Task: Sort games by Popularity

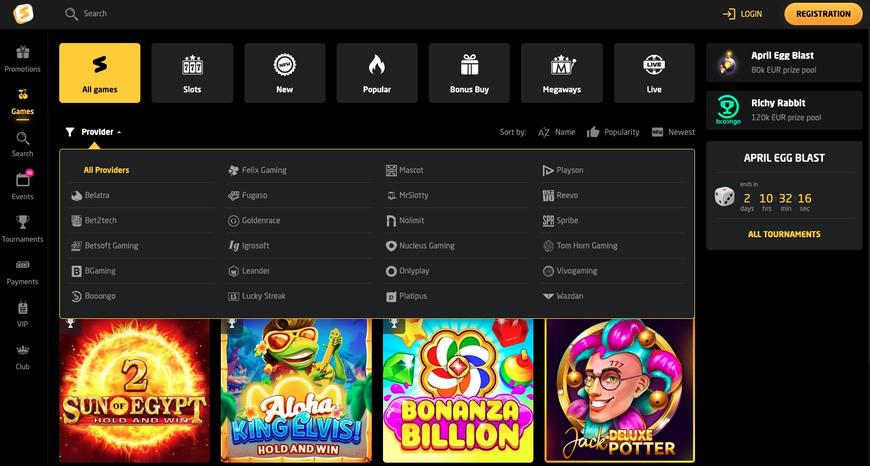Action: click(613, 132)
